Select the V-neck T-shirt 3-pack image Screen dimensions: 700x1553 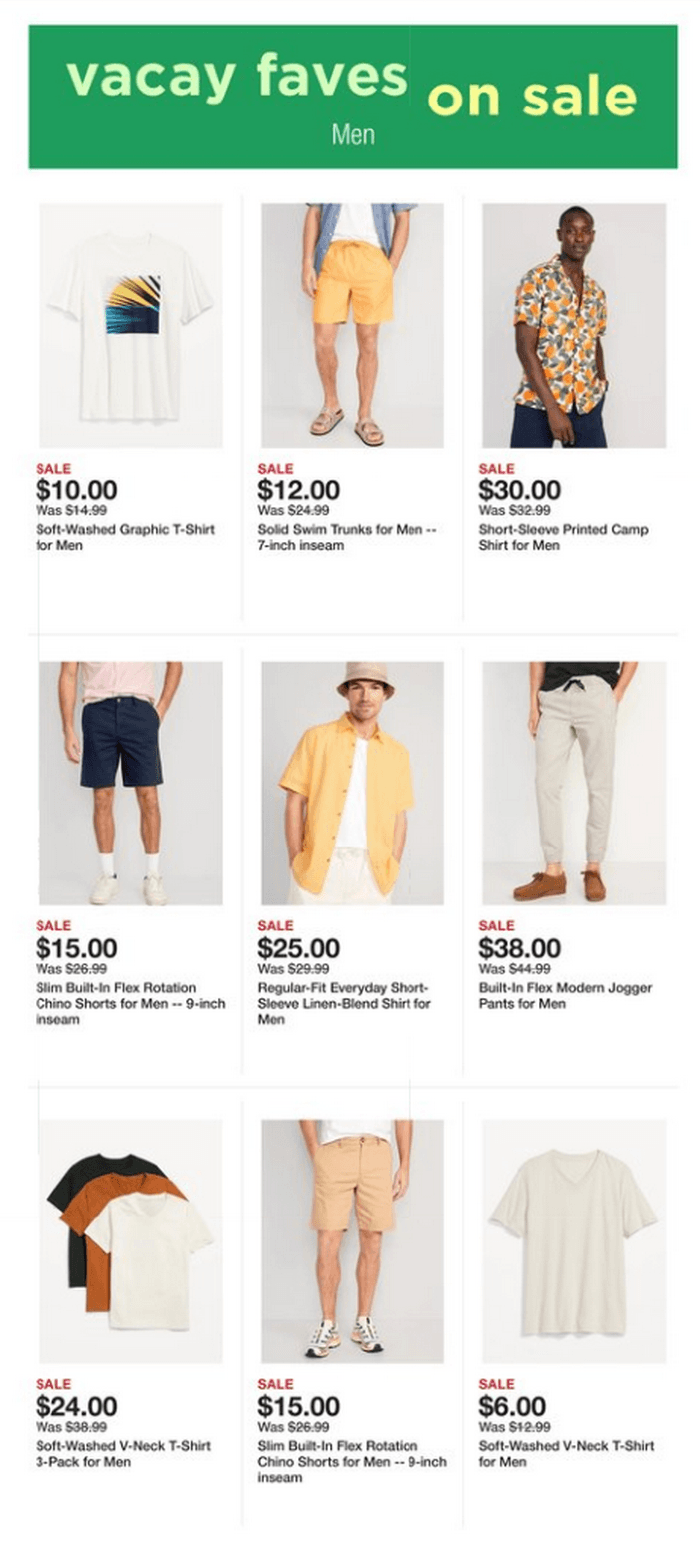point(131,1241)
